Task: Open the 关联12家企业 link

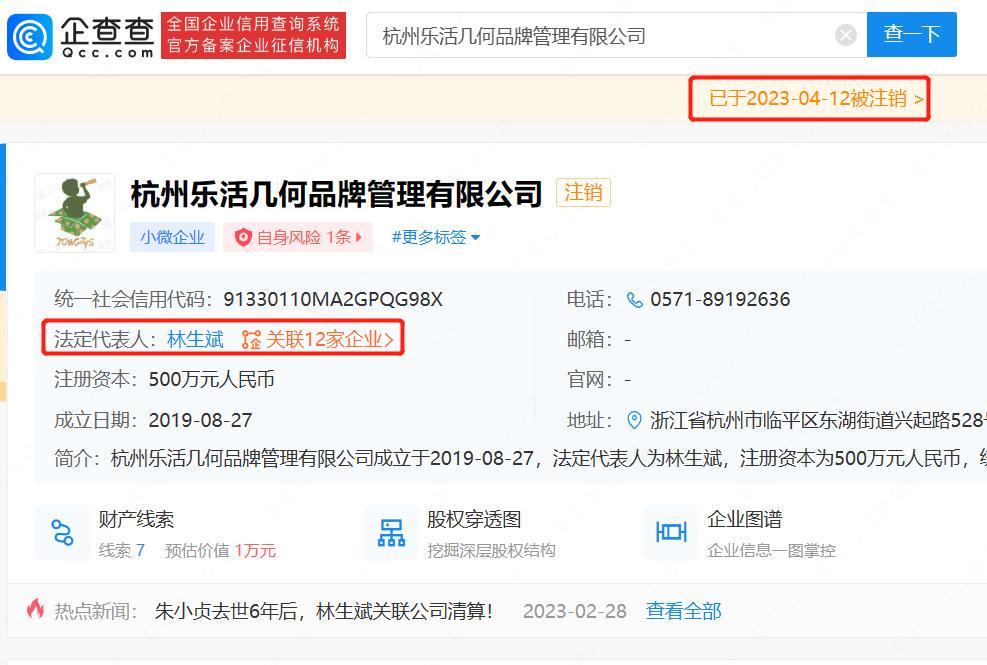Action: click(x=329, y=340)
